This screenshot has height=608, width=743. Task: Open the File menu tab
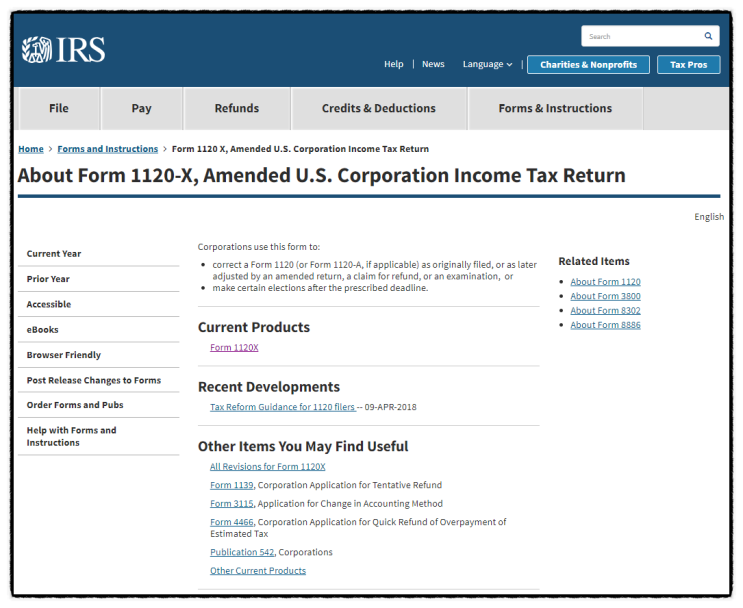point(59,108)
